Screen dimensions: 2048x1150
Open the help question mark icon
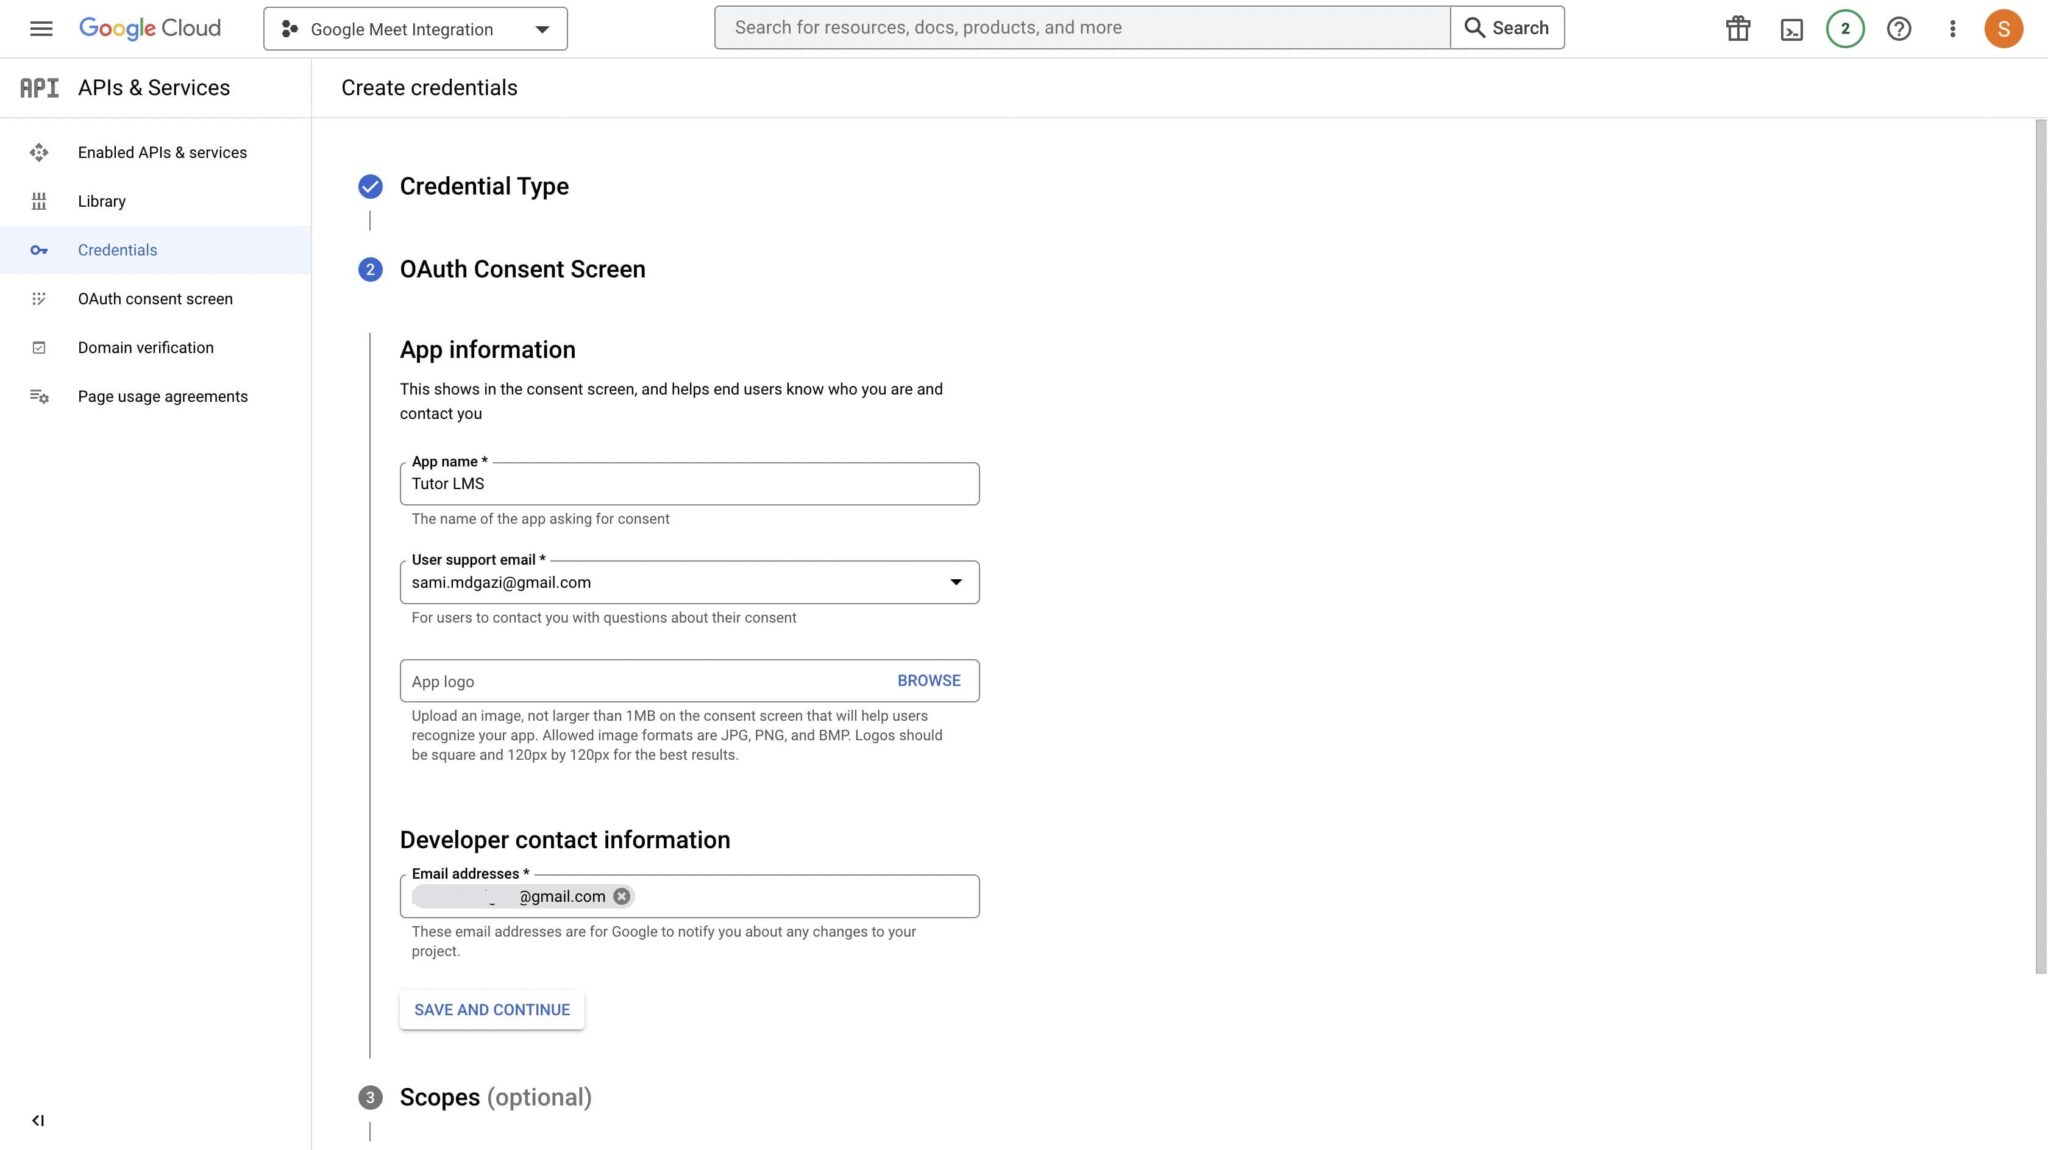(x=1898, y=28)
